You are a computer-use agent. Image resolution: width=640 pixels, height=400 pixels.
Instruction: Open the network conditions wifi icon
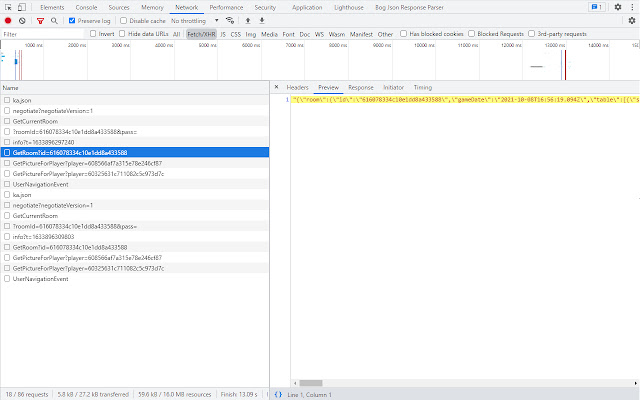pos(230,20)
